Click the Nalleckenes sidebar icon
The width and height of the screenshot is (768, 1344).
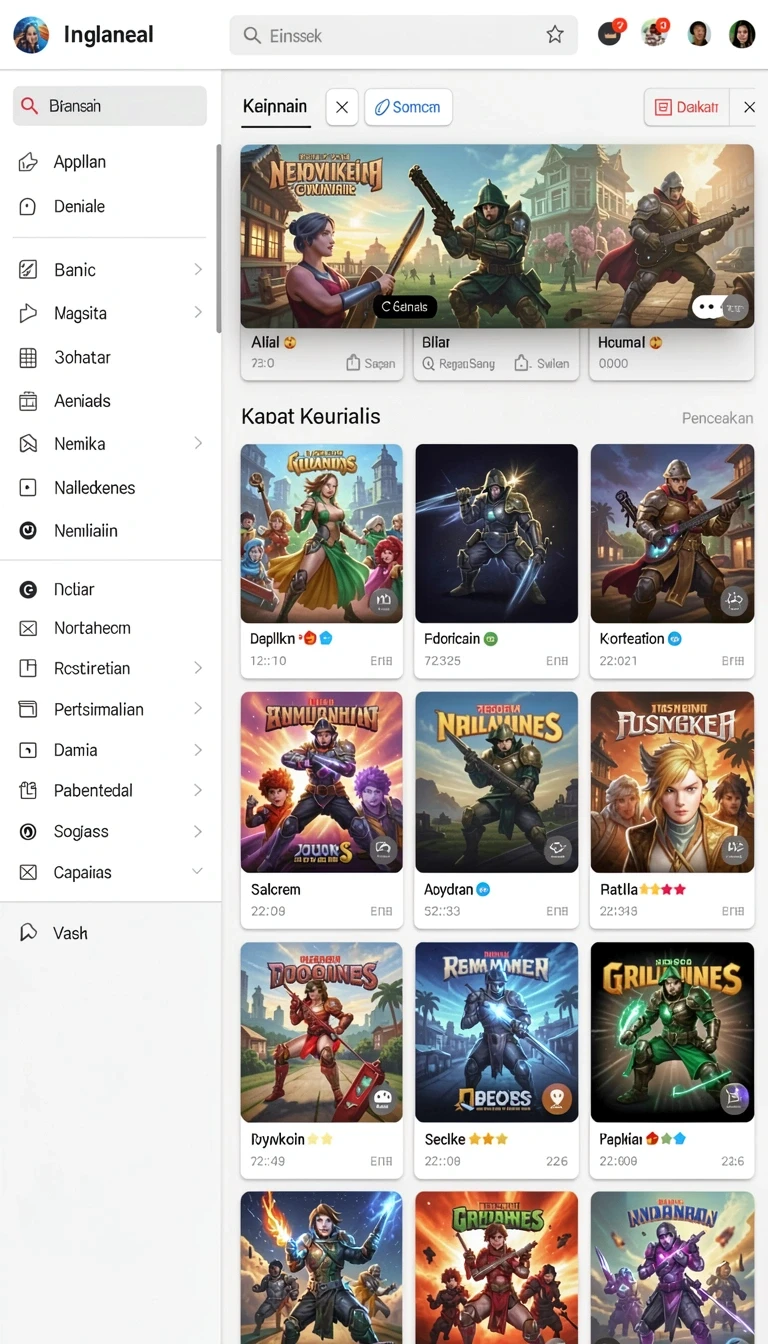28,488
